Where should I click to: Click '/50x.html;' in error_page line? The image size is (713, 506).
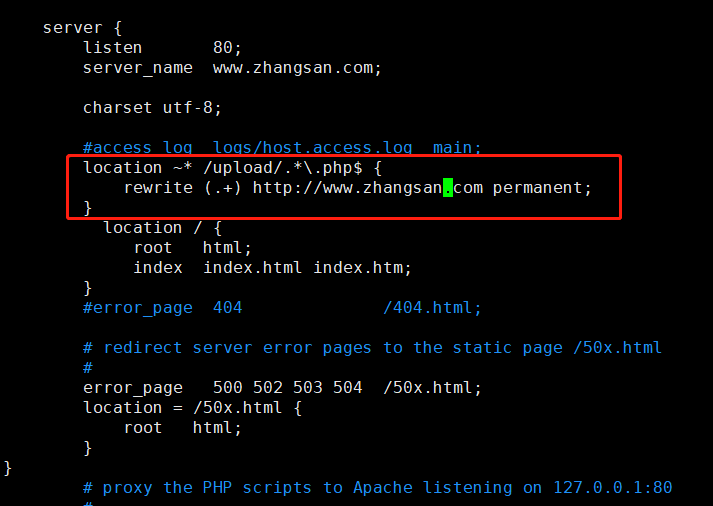point(432,388)
